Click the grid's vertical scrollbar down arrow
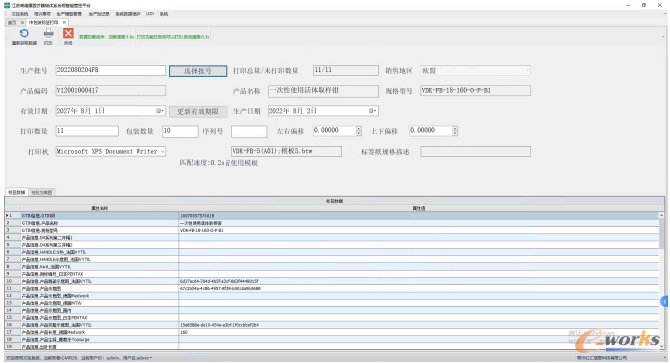The width and height of the screenshot is (670, 363). pos(662,346)
